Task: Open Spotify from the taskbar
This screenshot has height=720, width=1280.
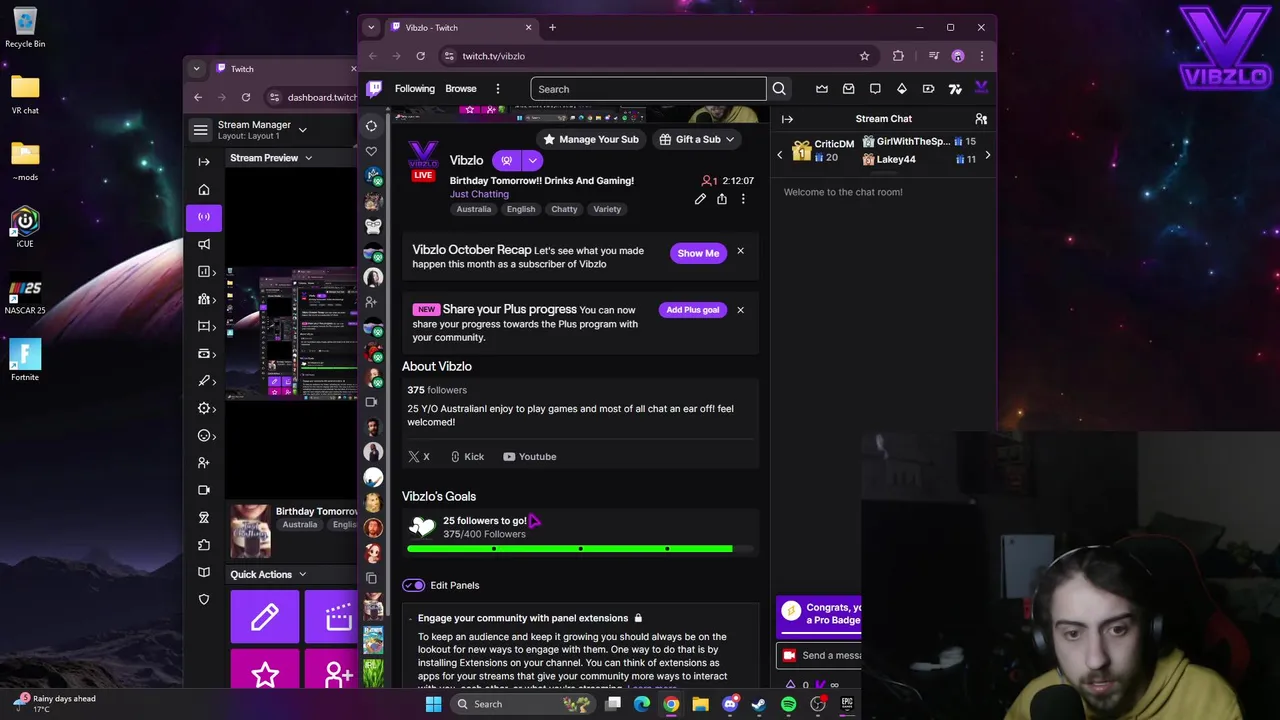Action: (788, 704)
